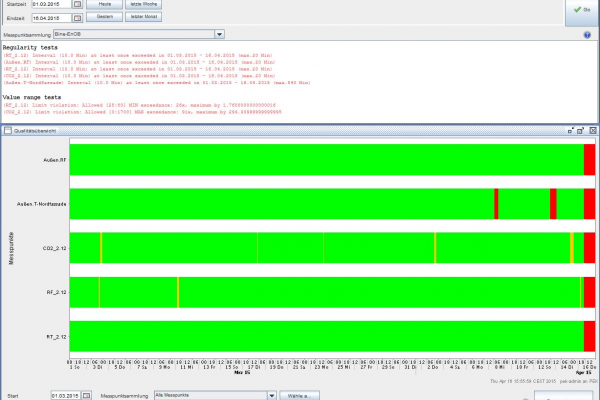Click the letzte Woche button
The image size is (600, 400).
(143, 4)
